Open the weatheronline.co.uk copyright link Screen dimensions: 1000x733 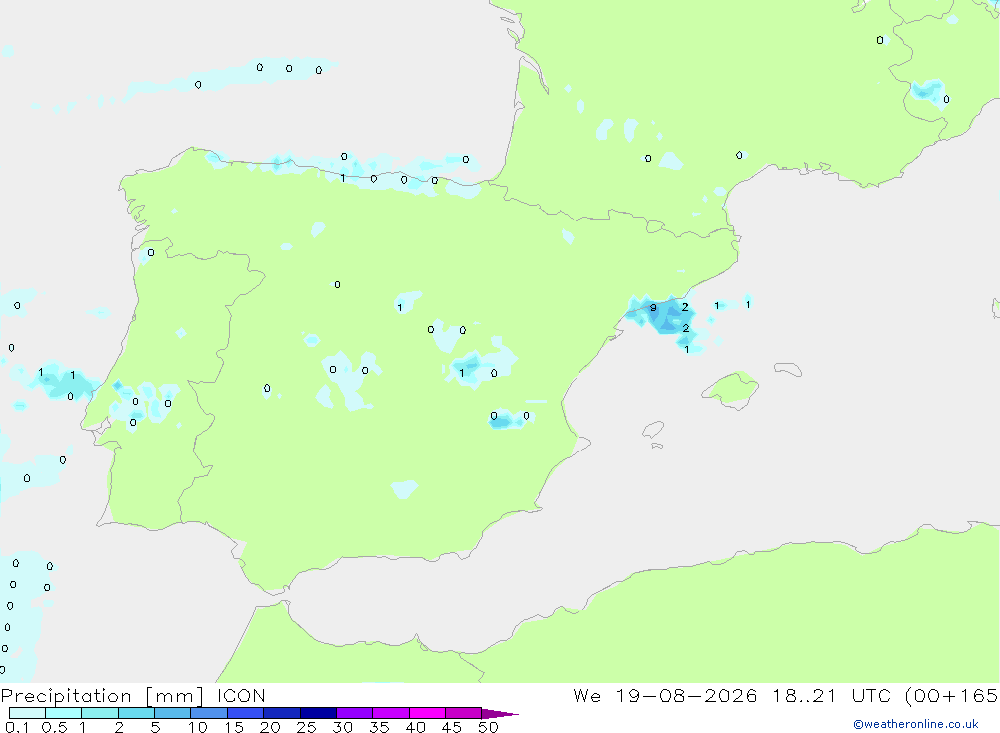pyautogui.click(x=916, y=724)
